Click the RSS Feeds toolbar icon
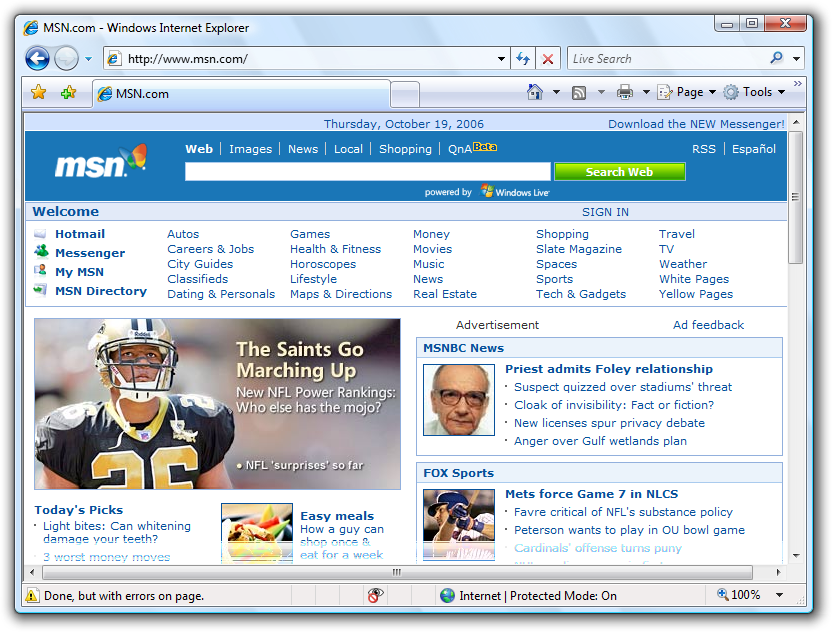The height and width of the screenshot is (632, 832). pos(578,93)
